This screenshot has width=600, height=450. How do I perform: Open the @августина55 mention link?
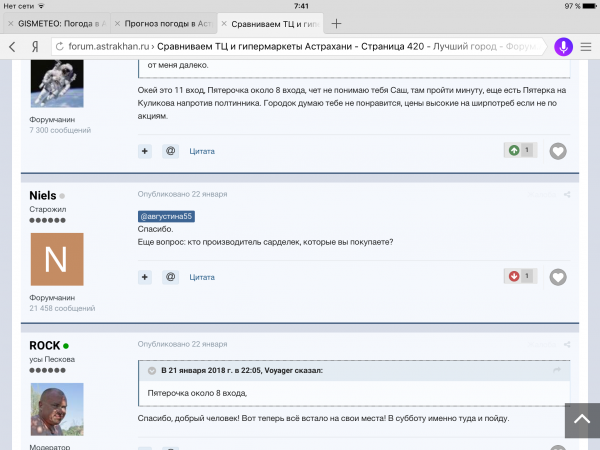pyautogui.click(x=166, y=216)
